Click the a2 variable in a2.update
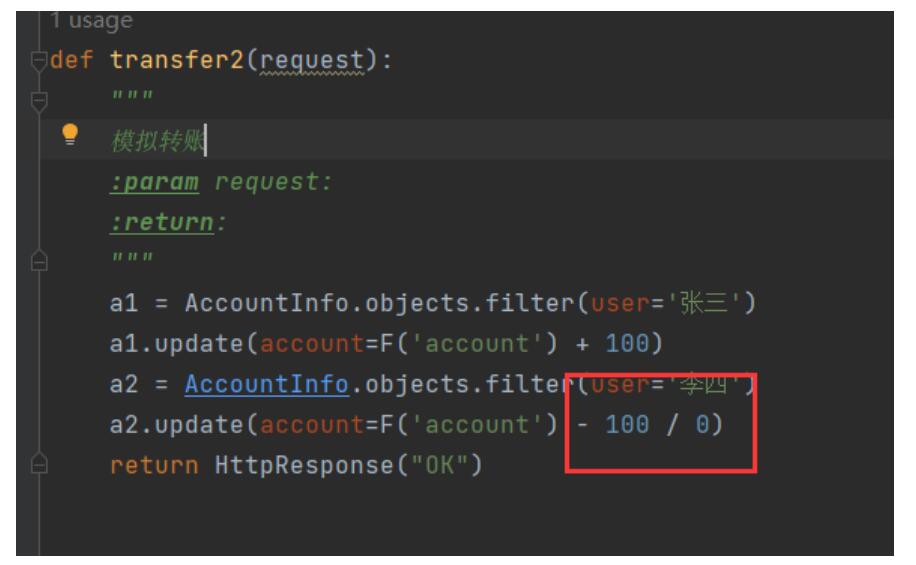Image resolution: width=916 pixels, height=565 pixels. click(123, 425)
